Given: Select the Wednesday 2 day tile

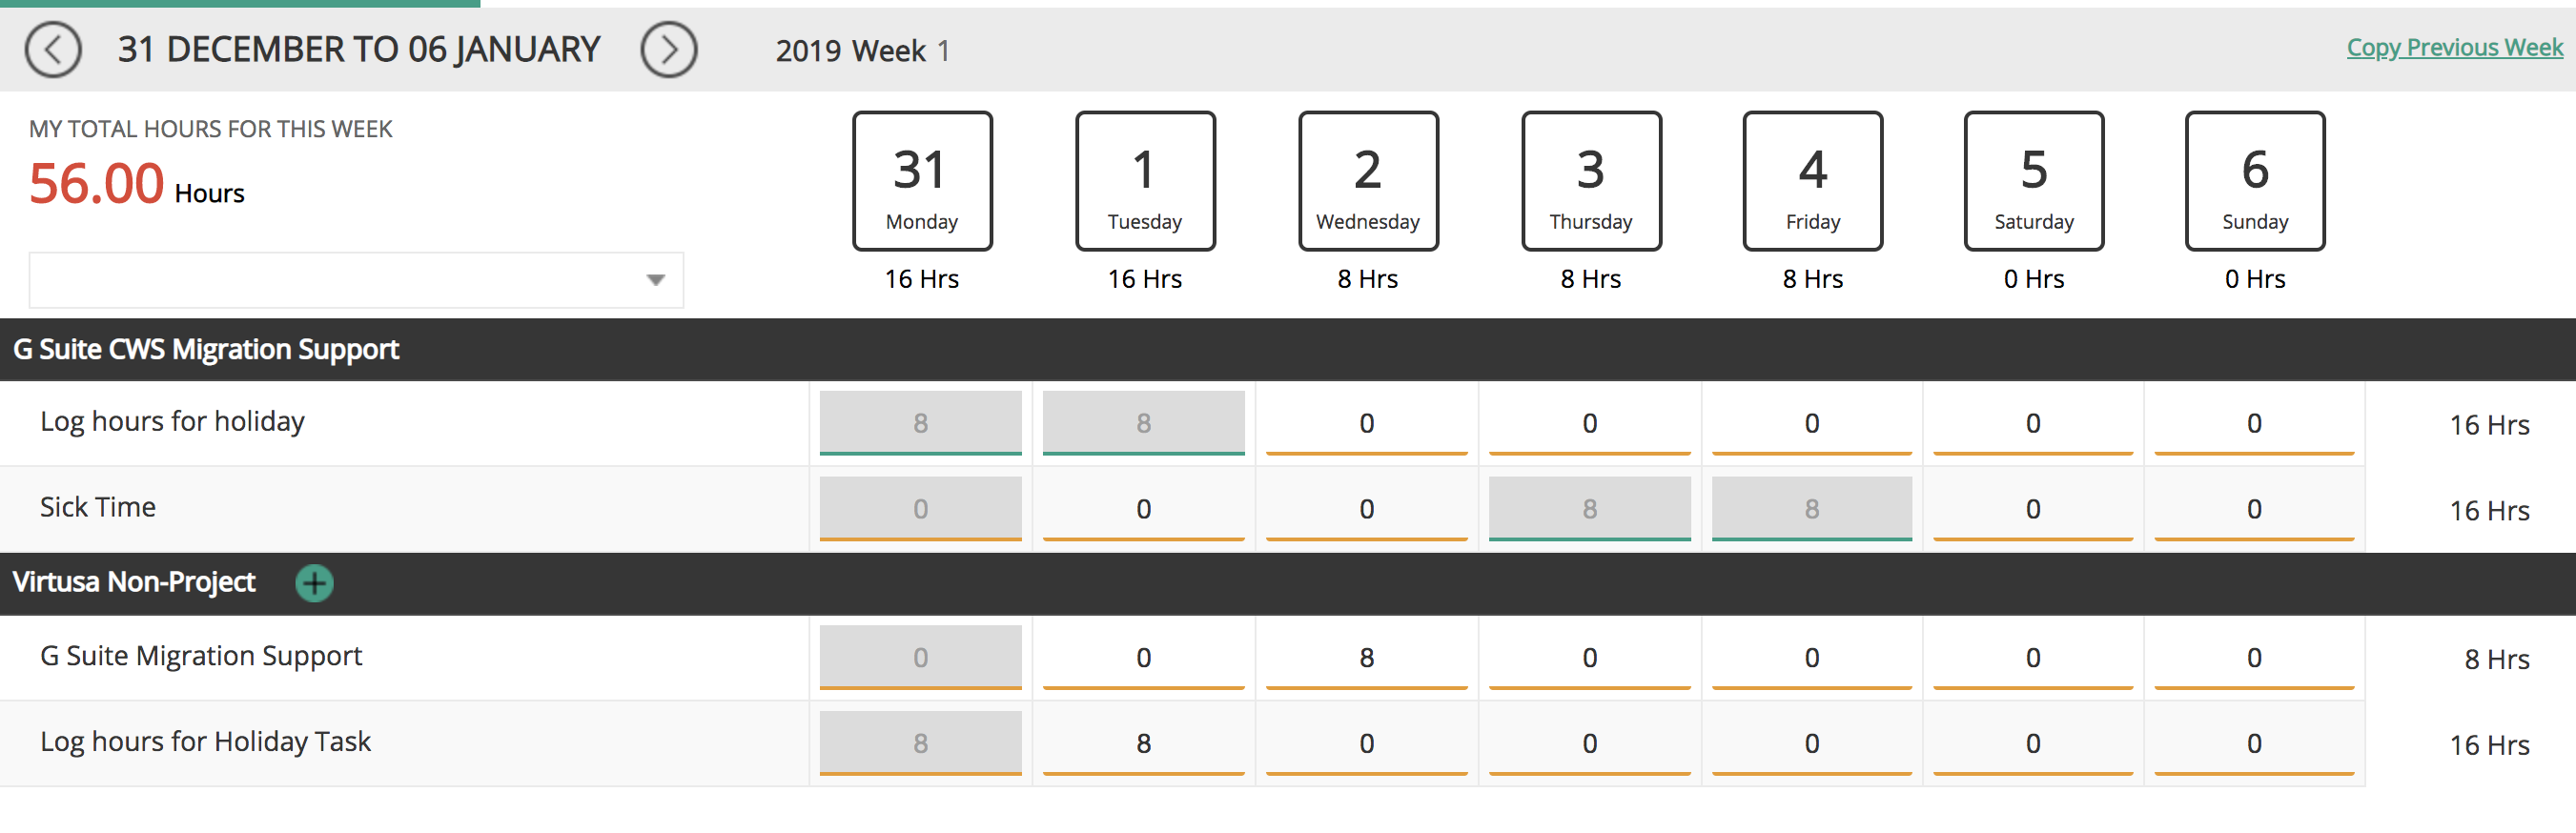Looking at the screenshot, I should (1367, 181).
